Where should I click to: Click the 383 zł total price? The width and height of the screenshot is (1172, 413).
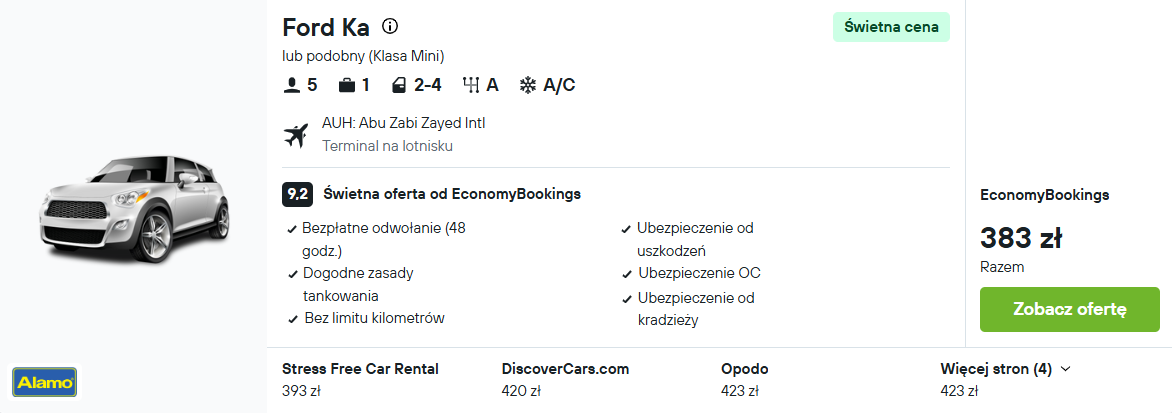click(1021, 238)
